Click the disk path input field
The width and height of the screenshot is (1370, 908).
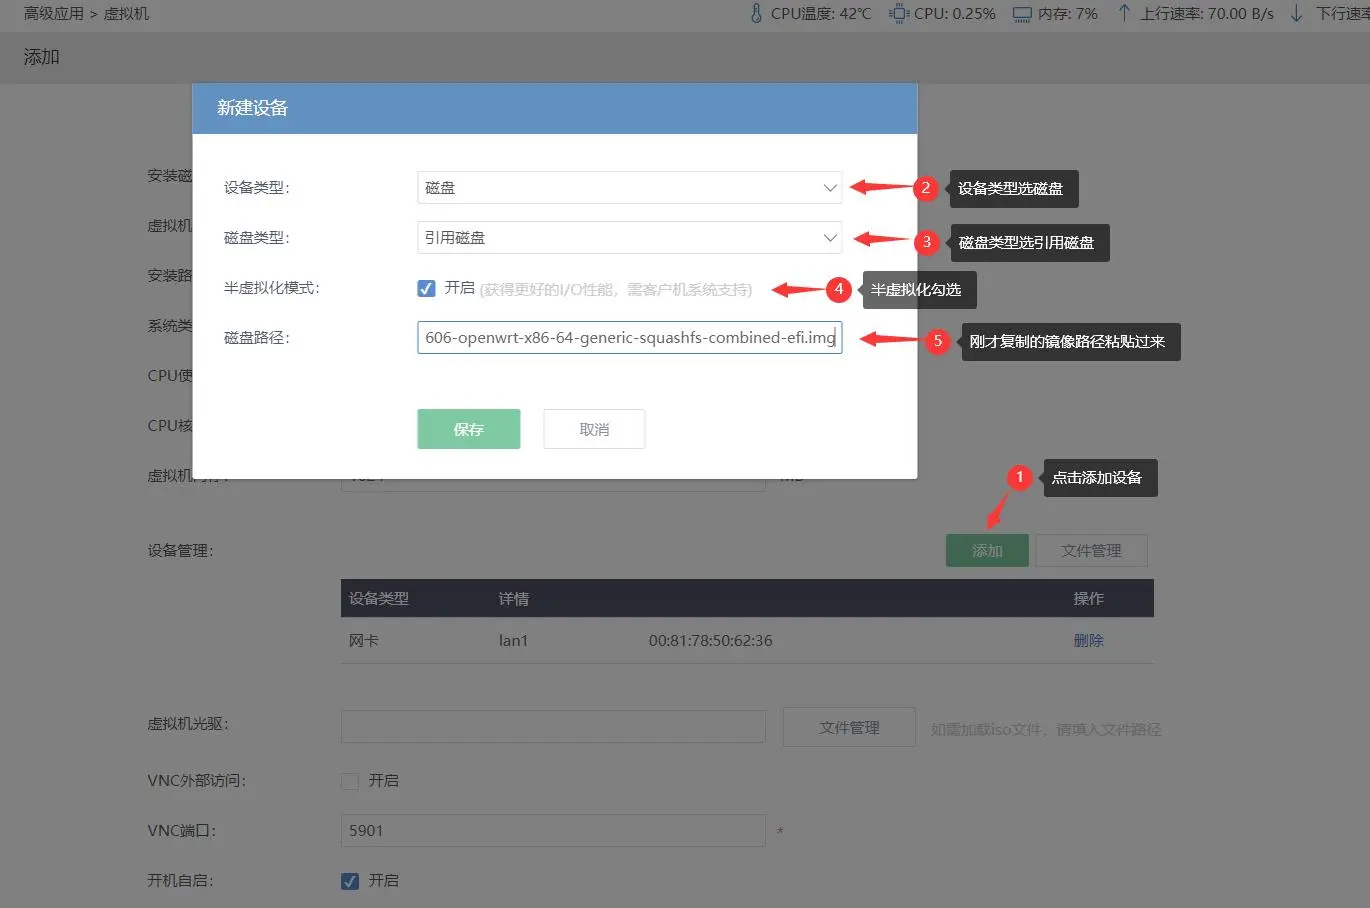pos(629,338)
